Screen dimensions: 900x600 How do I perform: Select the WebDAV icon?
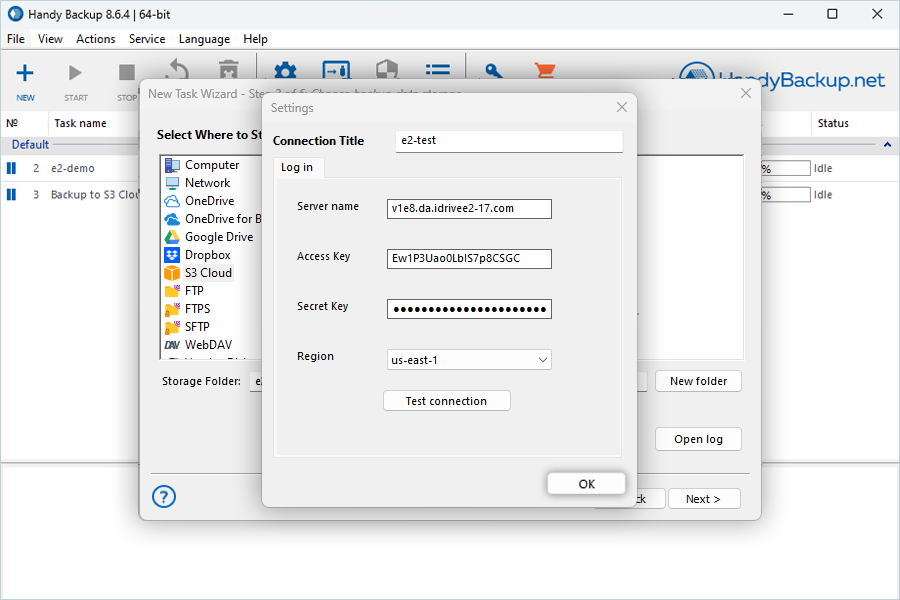click(x=172, y=345)
